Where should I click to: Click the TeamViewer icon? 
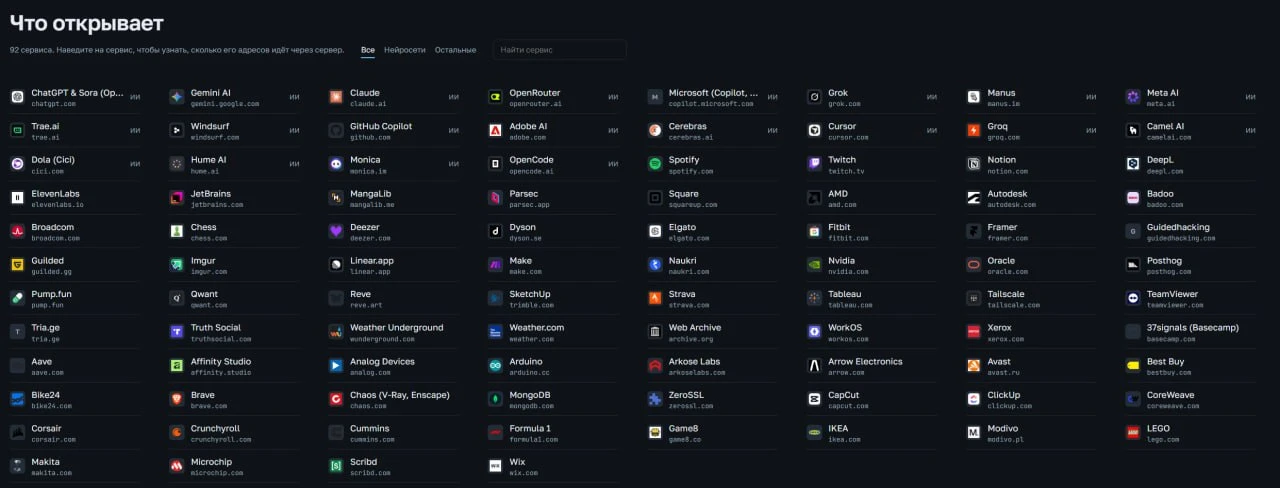click(x=1133, y=298)
